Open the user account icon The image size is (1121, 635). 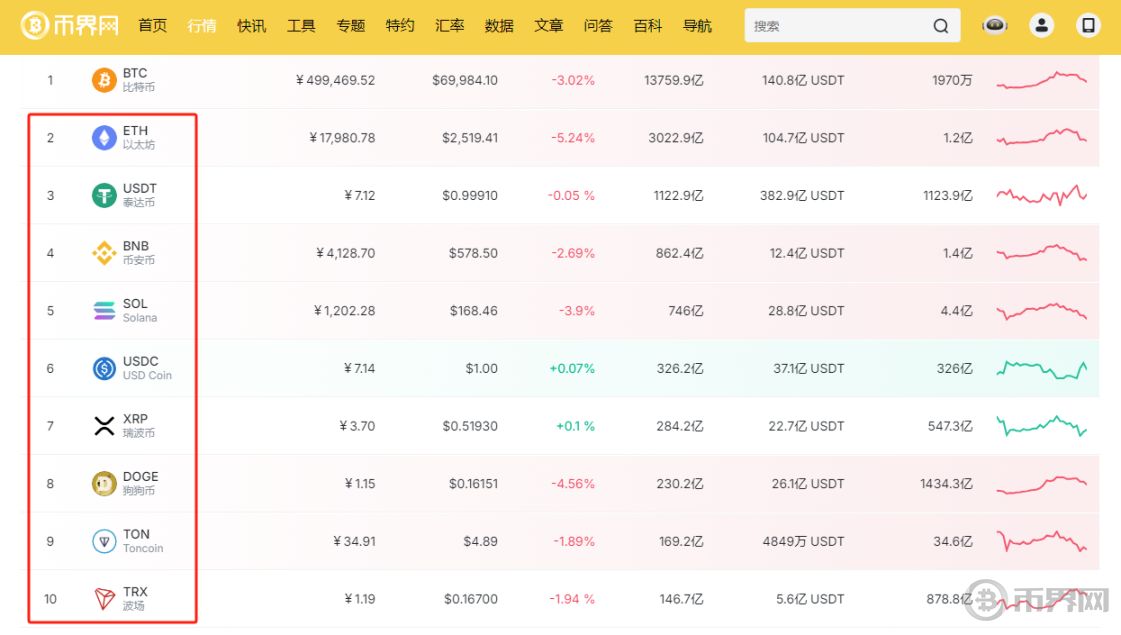click(1042, 26)
